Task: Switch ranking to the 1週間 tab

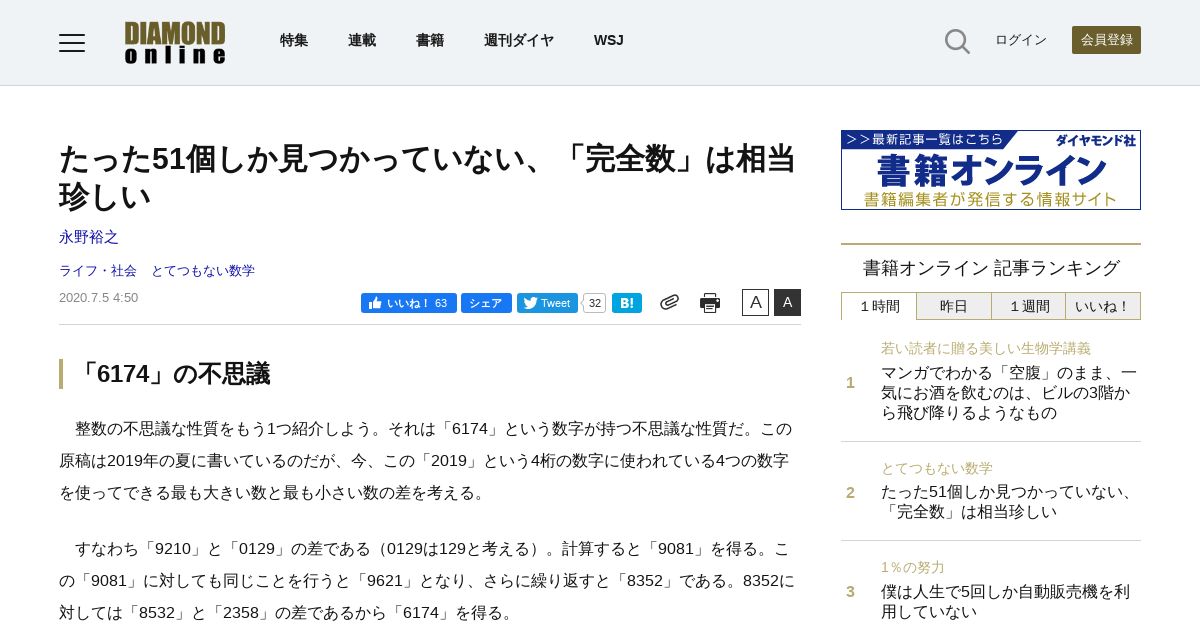Action: pyautogui.click(x=1029, y=306)
